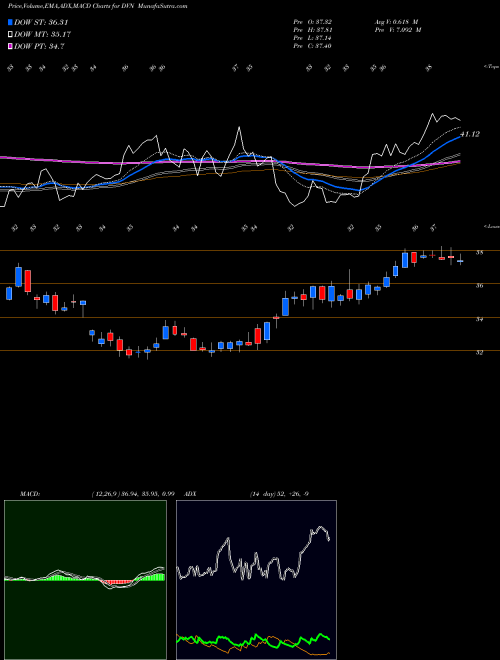This screenshot has width=500, height=660.
Task: Click the Avg V value text
Action: coord(396,22)
